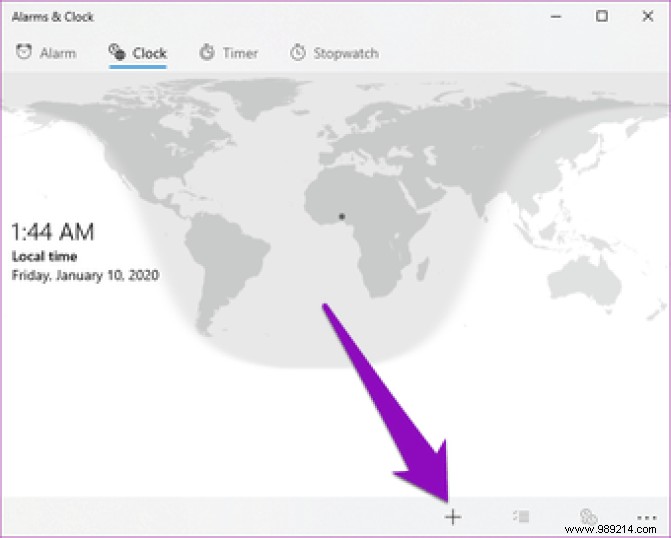Maximize the Alarms & Clock window
The image size is (671, 538).
602,16
